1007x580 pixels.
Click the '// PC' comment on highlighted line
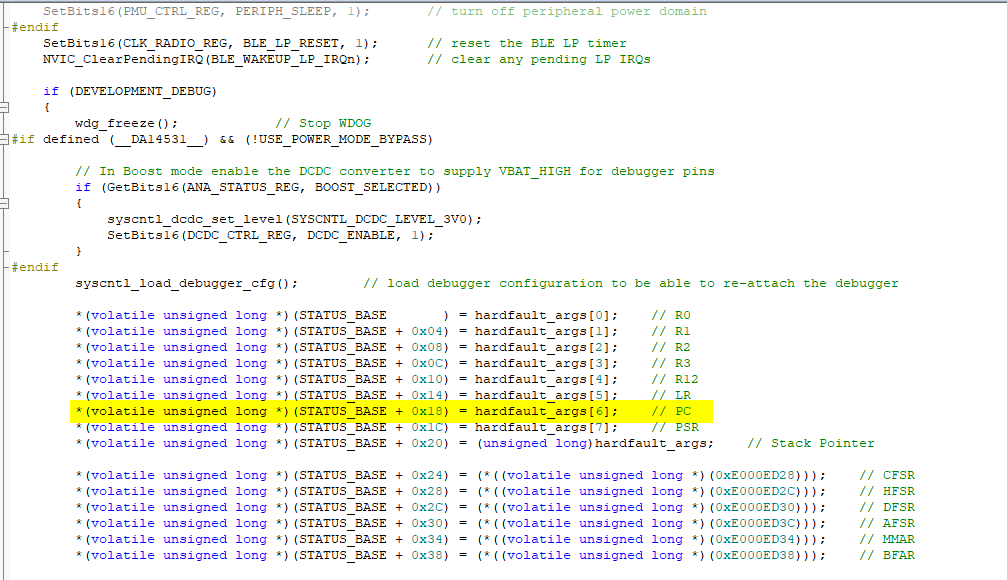(x=671, y=411)
